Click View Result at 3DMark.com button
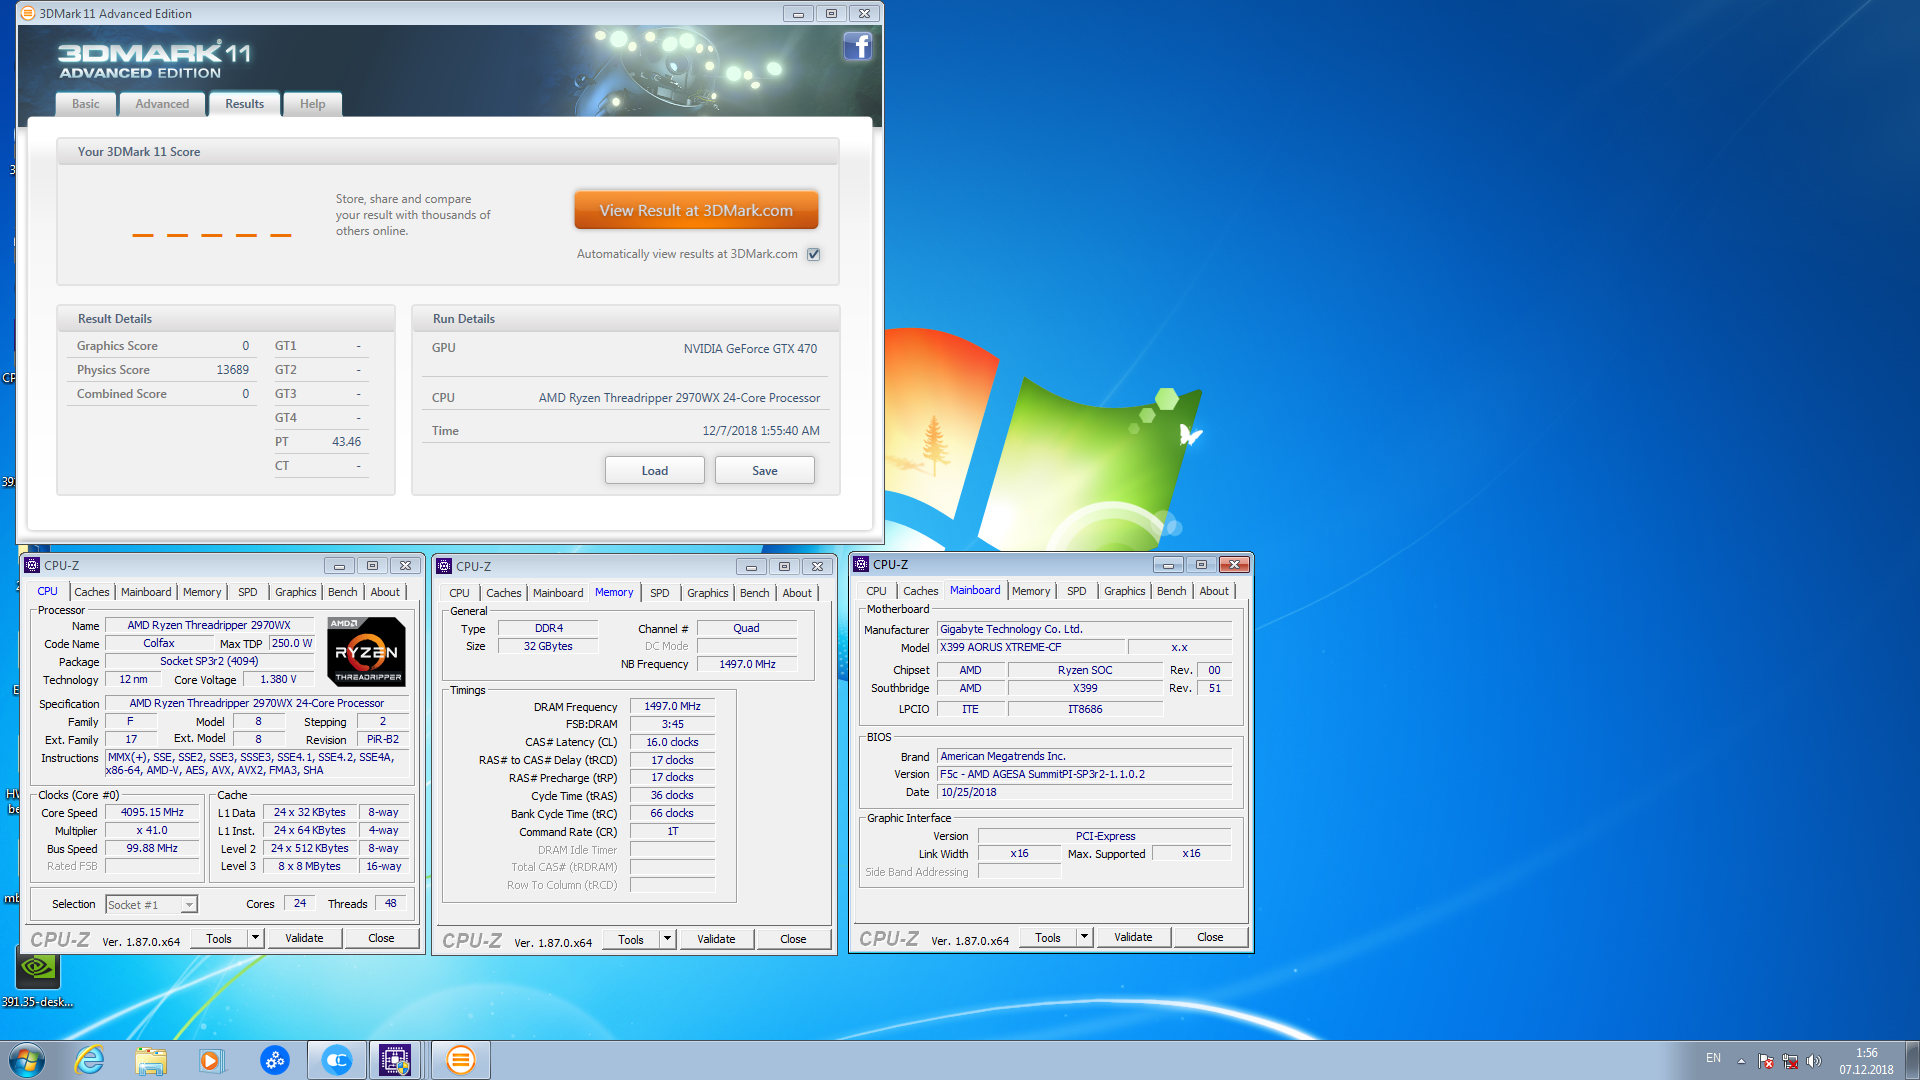This screenshot has width=1920, height=1080. [696, 210]
